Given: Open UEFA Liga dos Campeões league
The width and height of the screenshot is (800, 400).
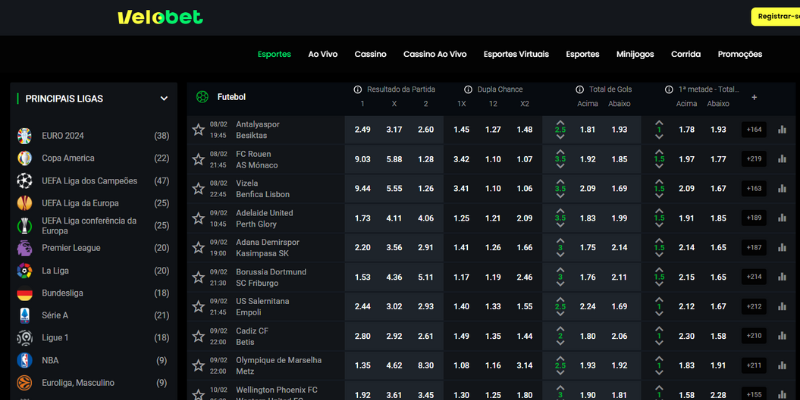Looking at the screenshot, I should click(94, 181).
